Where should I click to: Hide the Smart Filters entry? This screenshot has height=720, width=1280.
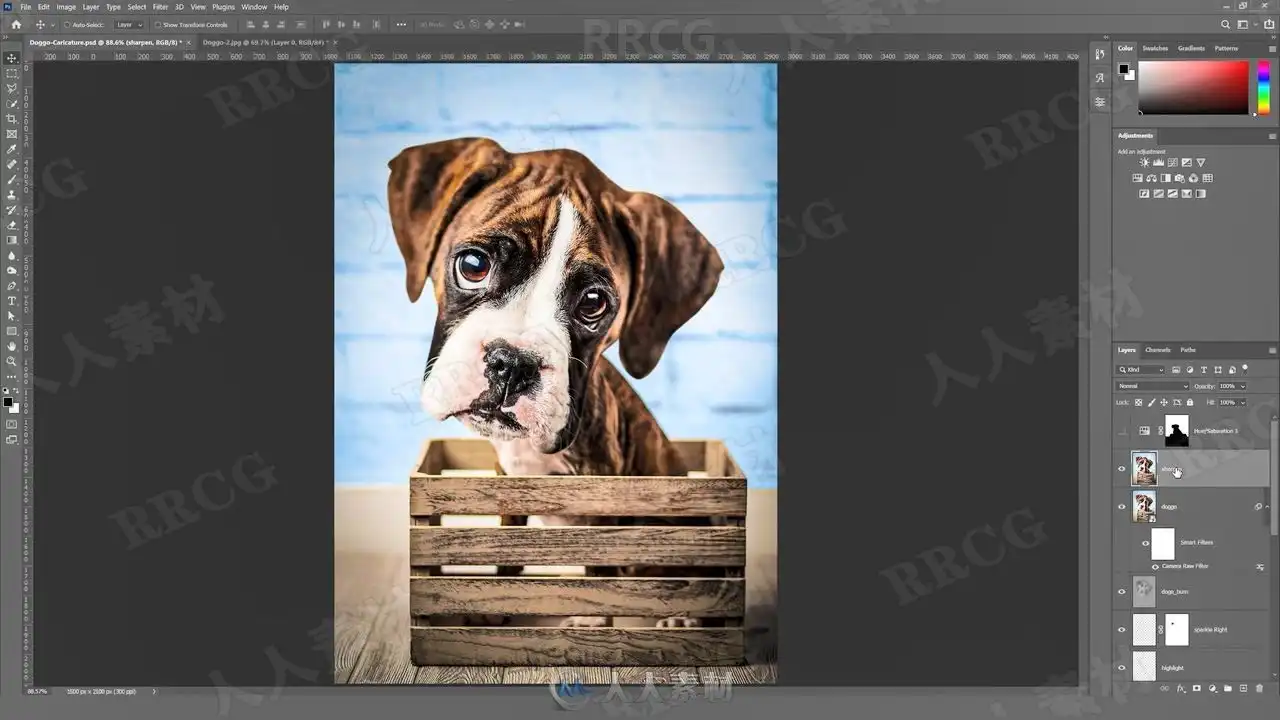coord(1146,543)
